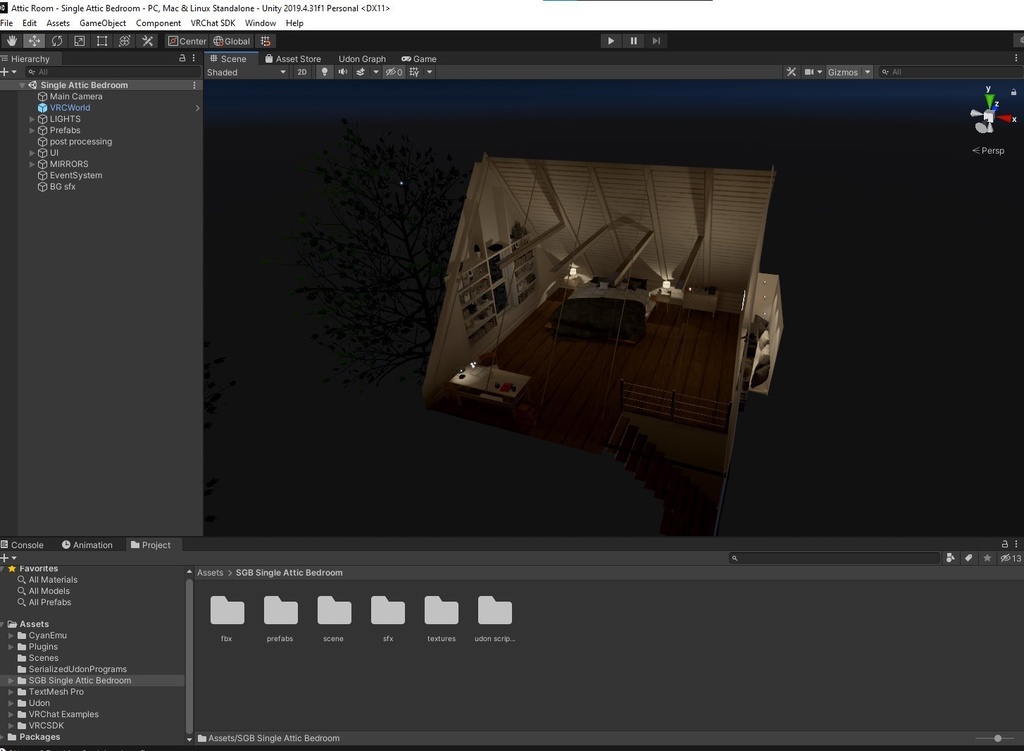The width and height of the screenshot is (1024, 751).
Task: Toggle Center pivot mode to Pivot
Action: (x=186, y=41)
